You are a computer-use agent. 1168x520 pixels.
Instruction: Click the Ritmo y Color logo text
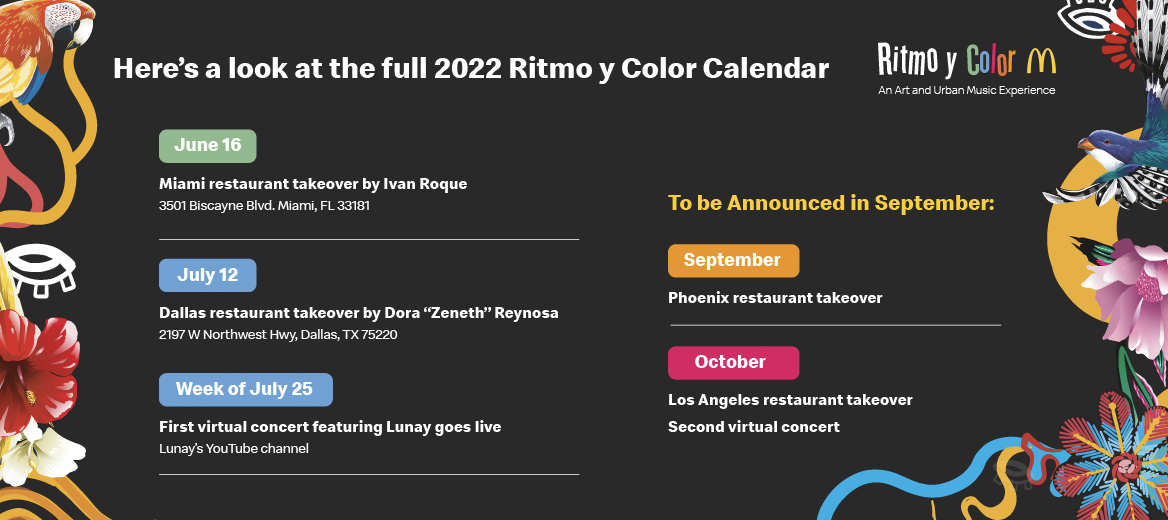click(946, 61)
